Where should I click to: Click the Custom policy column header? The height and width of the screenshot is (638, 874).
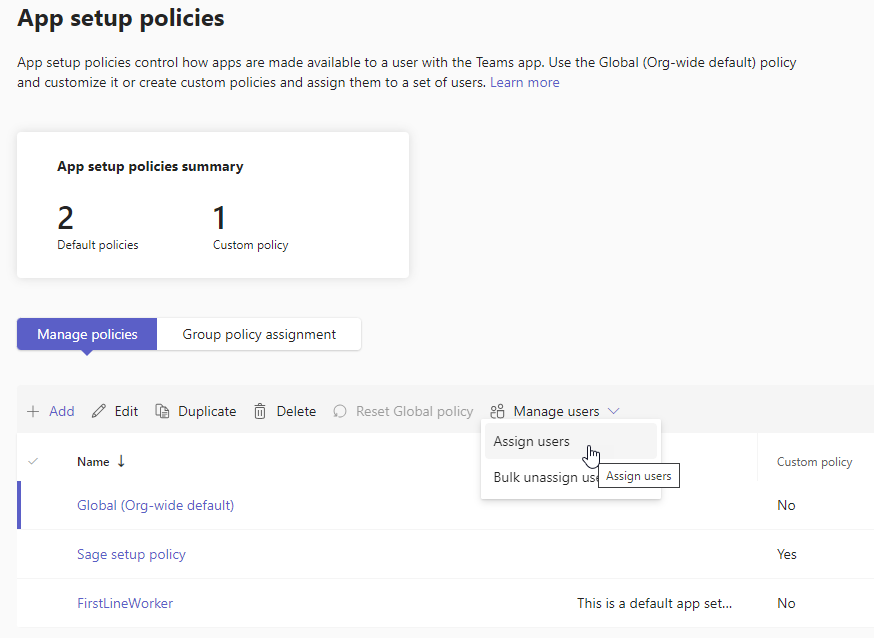[x=814, y=462]
